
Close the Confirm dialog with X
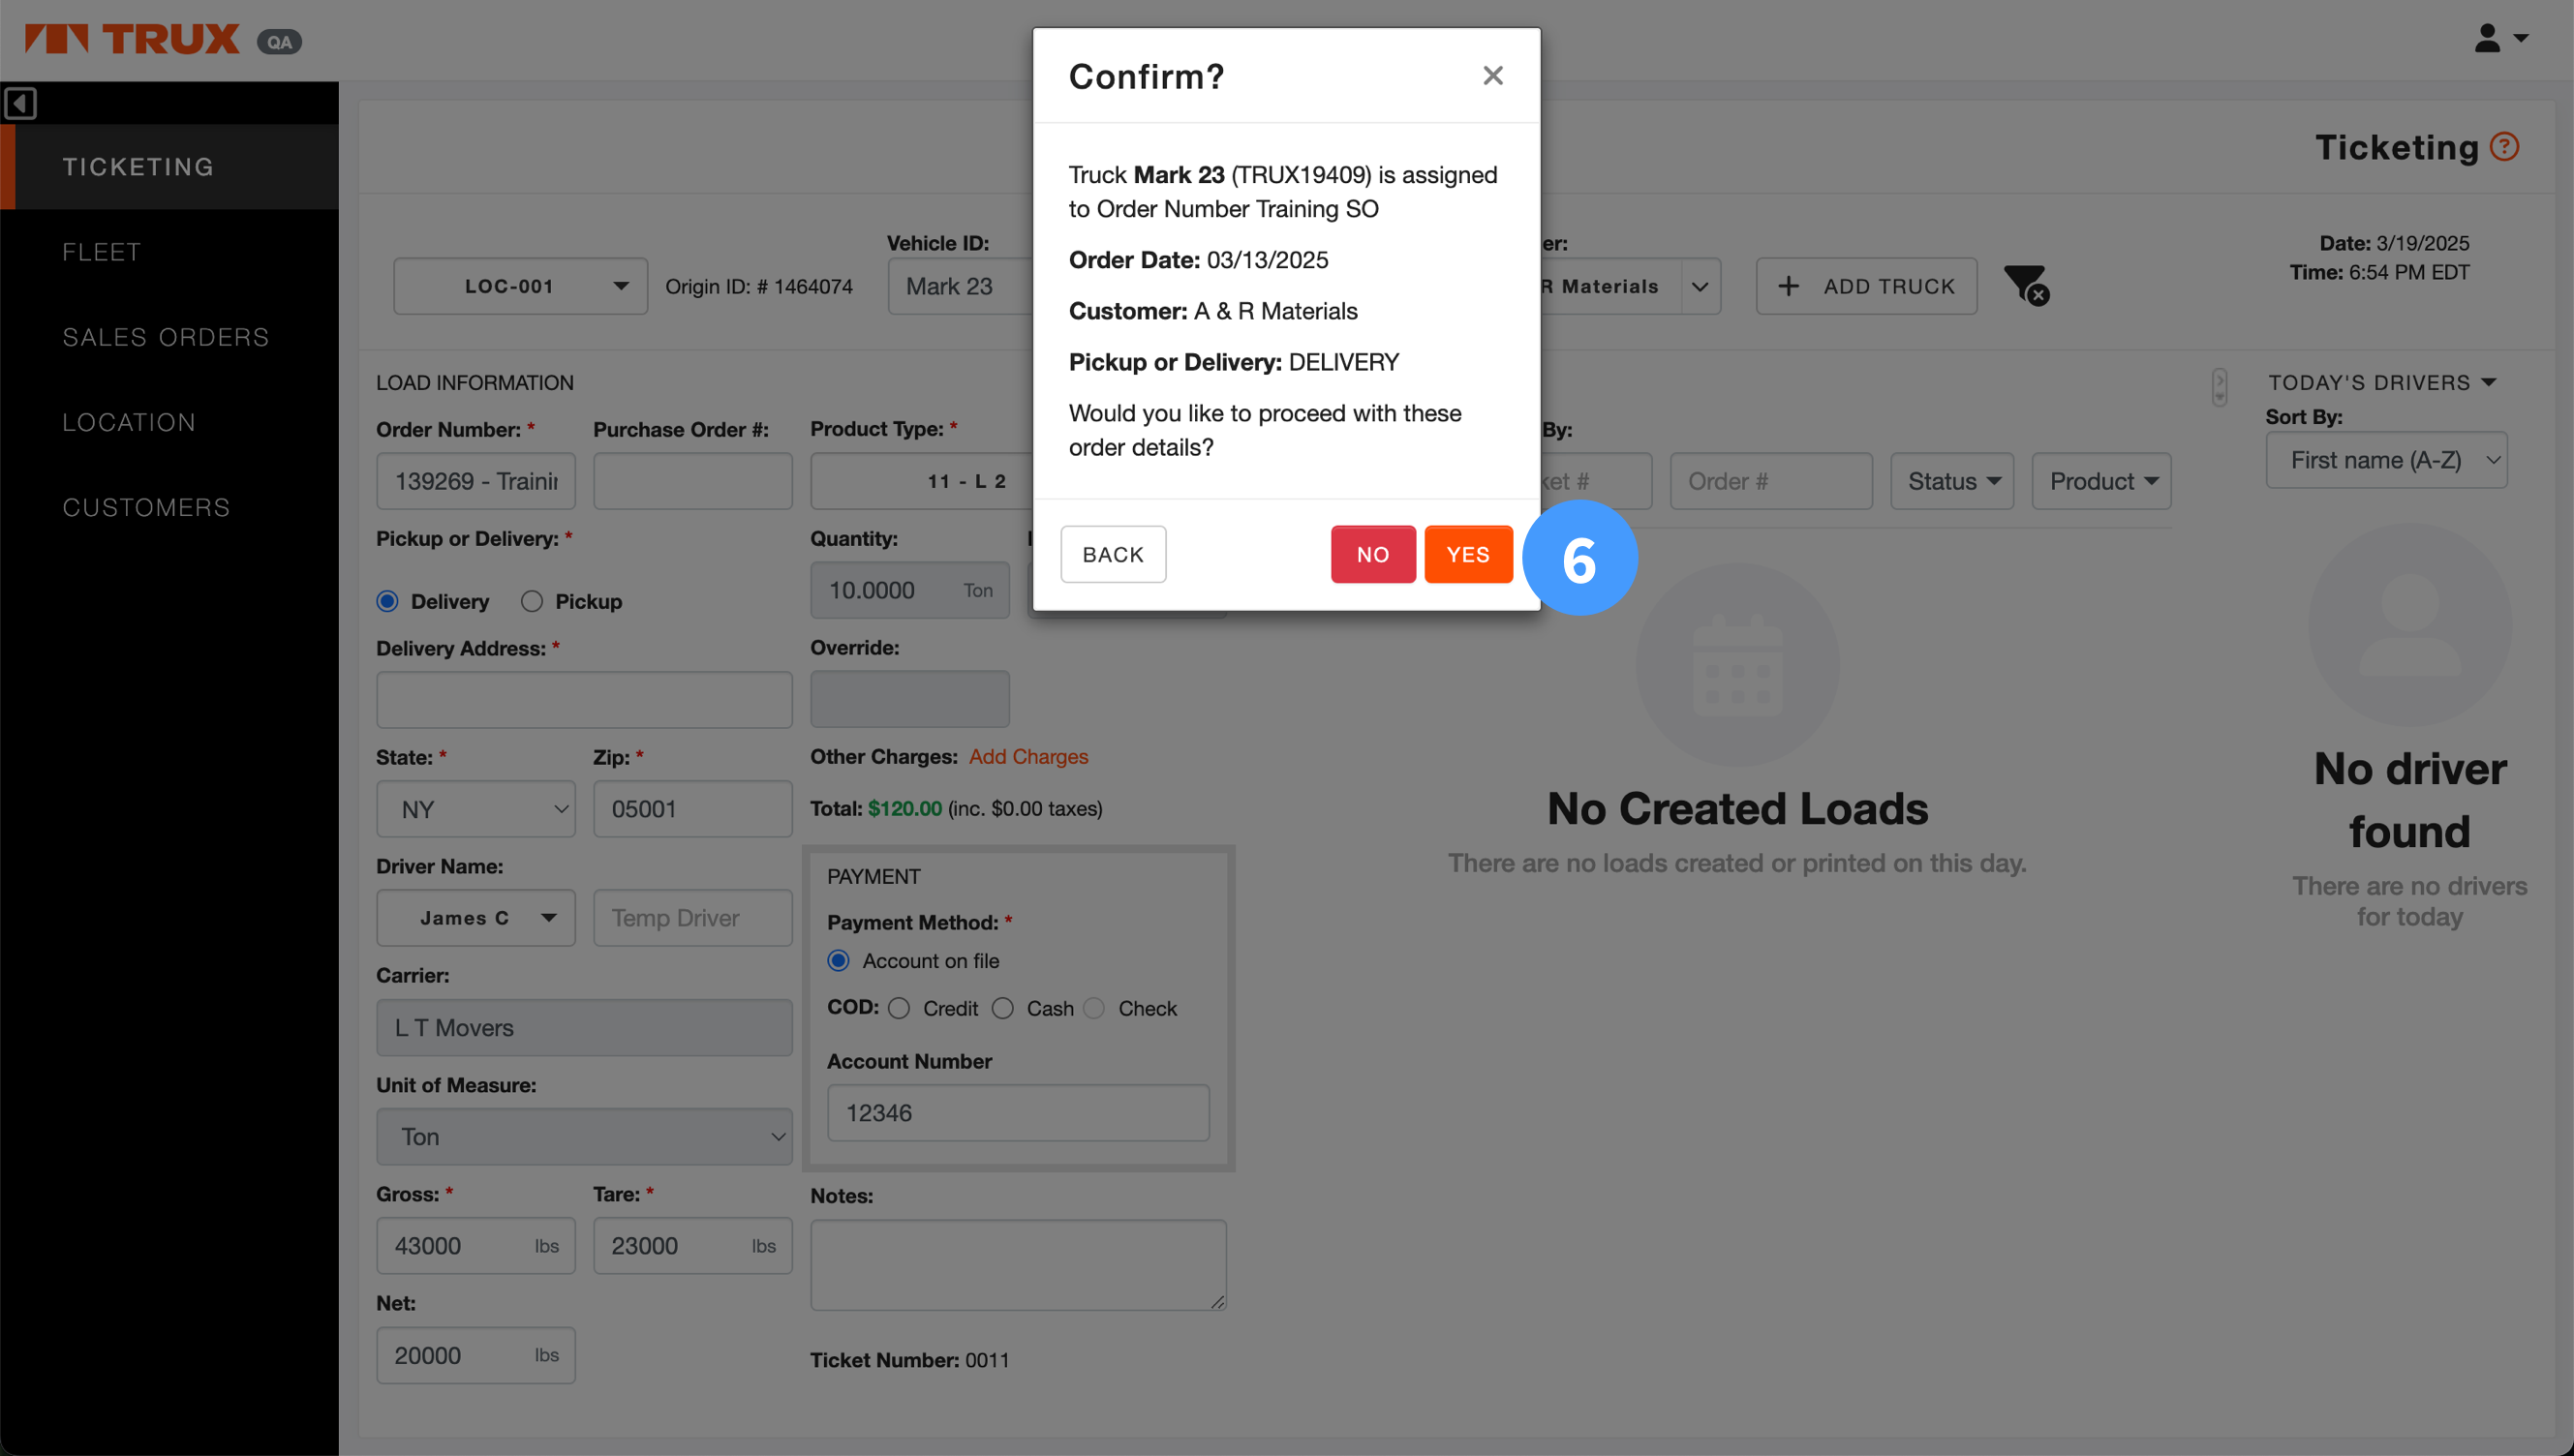pos(1492,76)
